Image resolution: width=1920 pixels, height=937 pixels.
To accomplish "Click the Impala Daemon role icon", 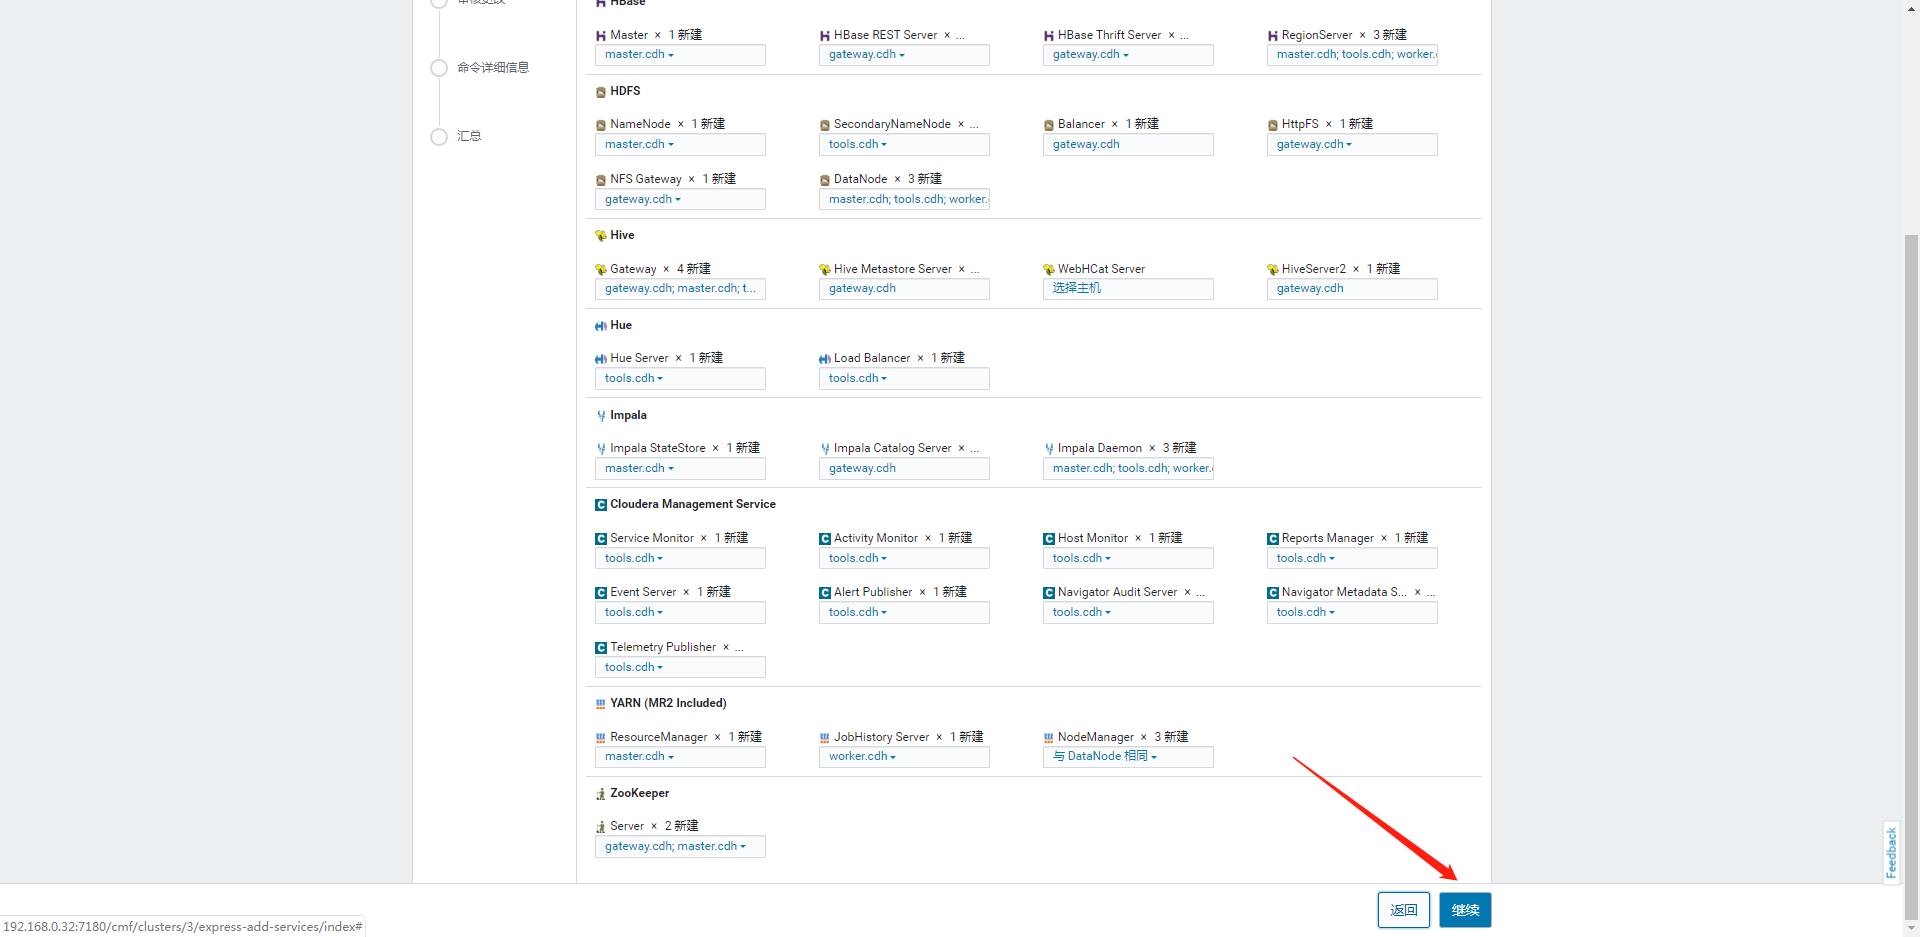I will coord(1049,449).
